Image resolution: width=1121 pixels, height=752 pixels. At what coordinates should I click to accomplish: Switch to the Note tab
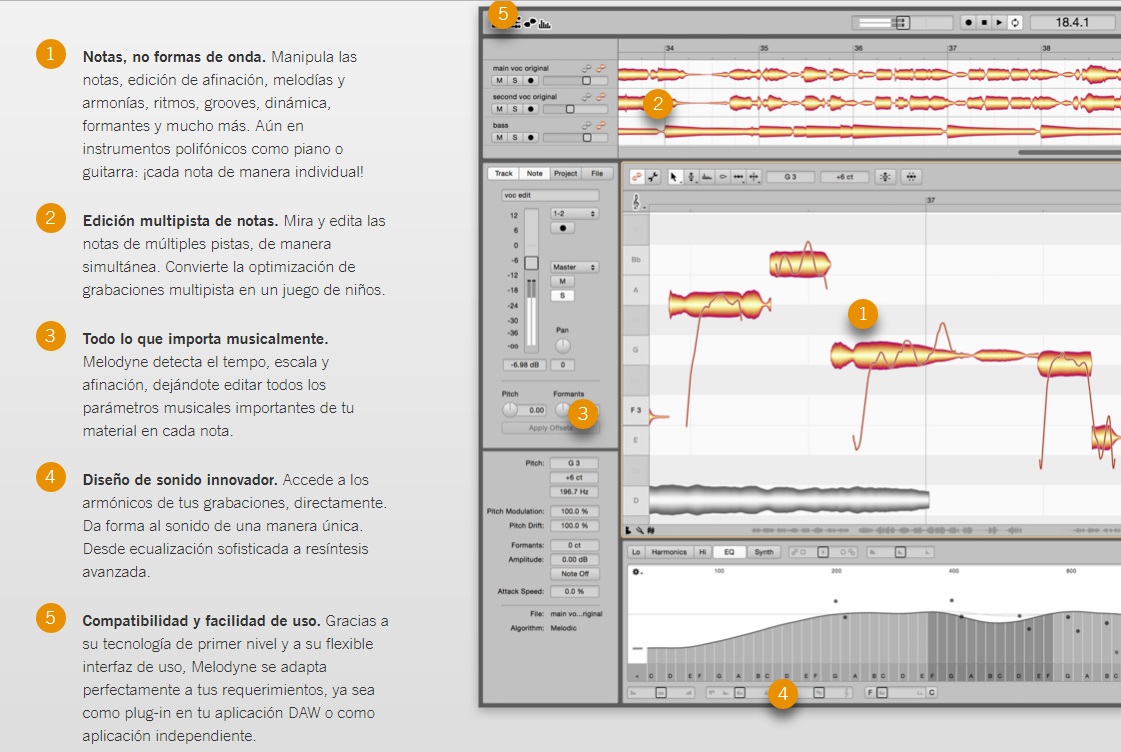(534, 174)
